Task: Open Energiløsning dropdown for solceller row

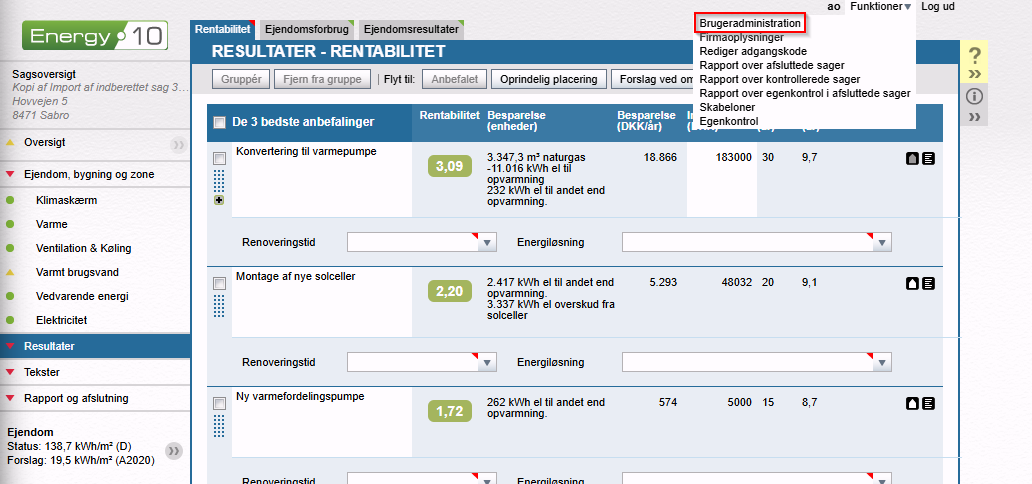Action: 881,362
